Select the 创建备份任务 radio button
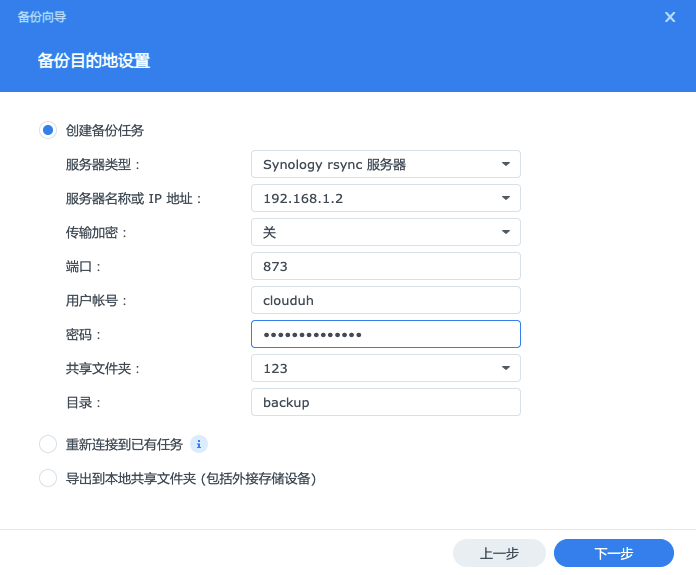 click(48, 130)
